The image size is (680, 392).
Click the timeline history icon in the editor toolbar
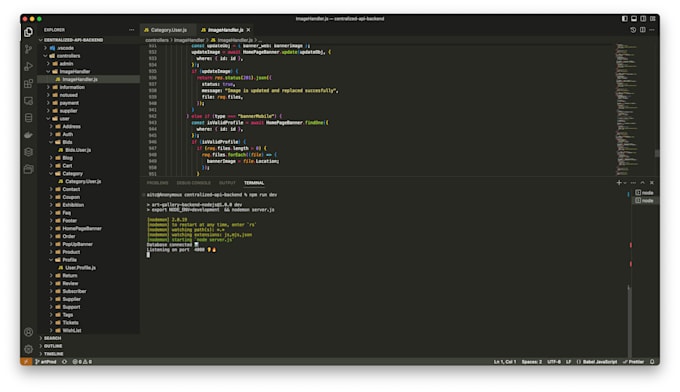pos(633,30)
